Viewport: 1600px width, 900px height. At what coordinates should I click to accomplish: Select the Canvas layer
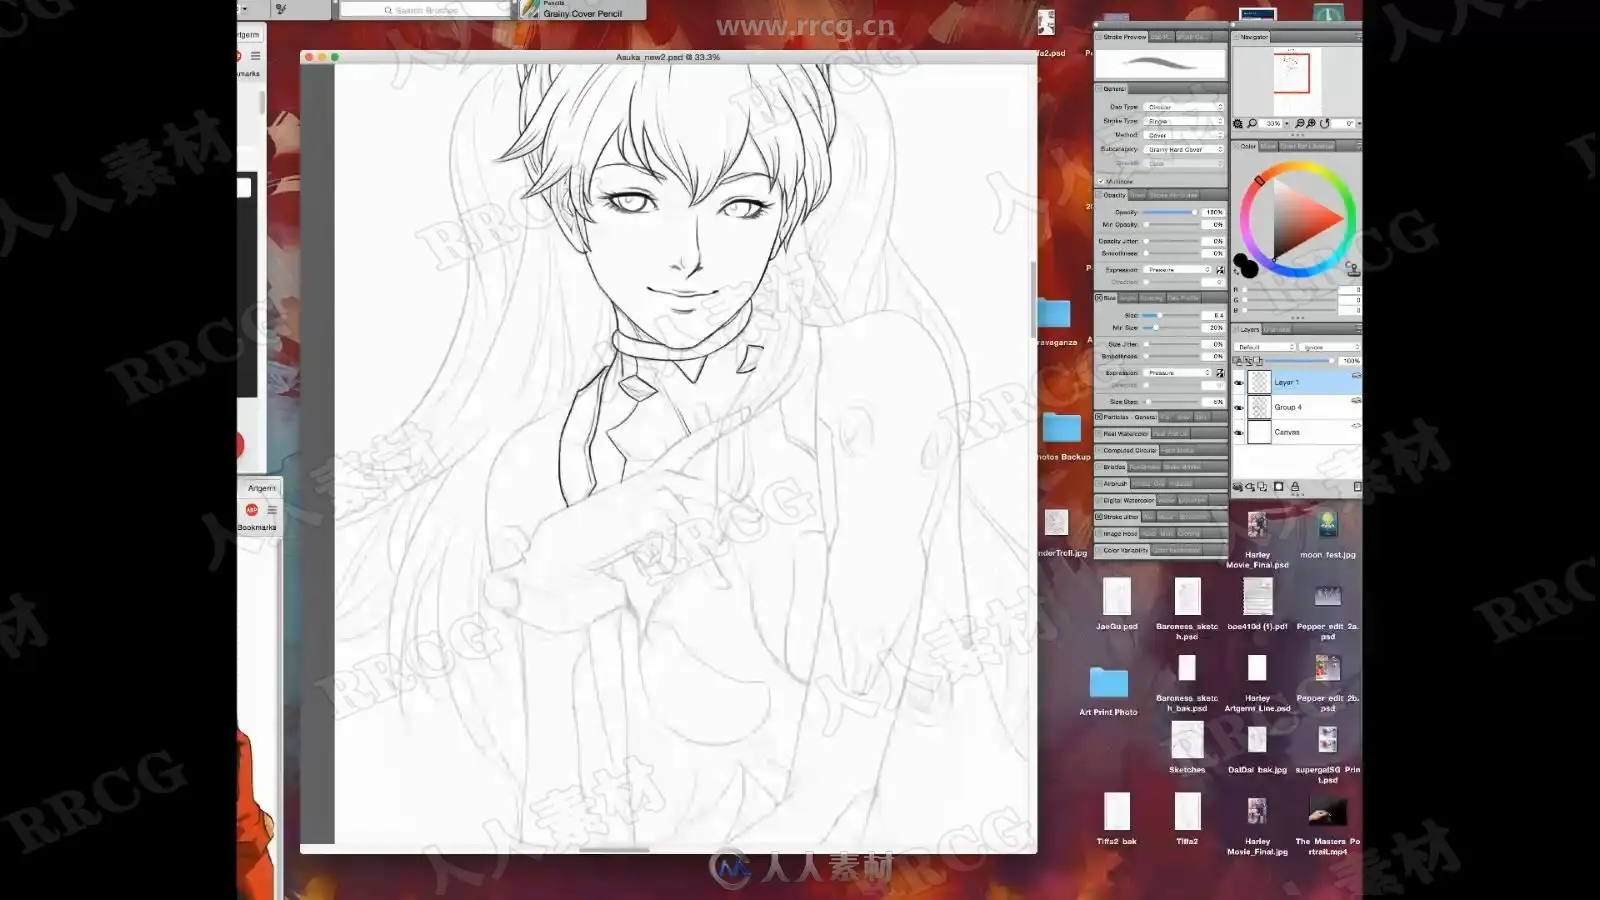[1298, 433]
